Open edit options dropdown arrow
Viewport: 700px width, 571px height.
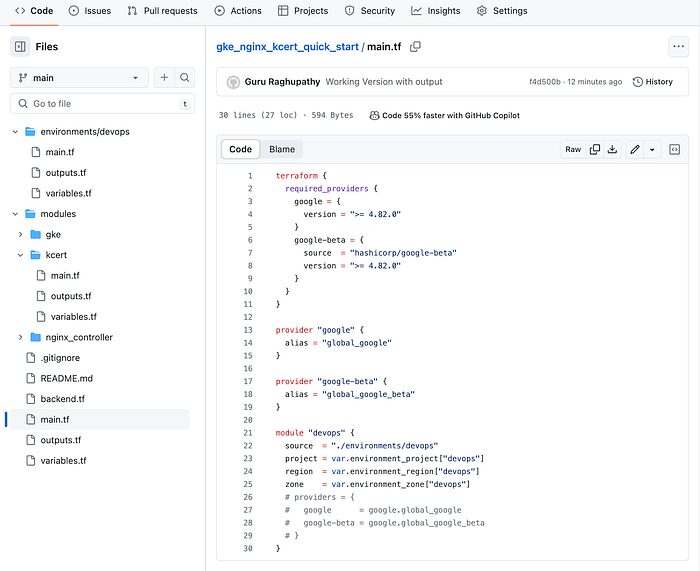coord(652,149)
